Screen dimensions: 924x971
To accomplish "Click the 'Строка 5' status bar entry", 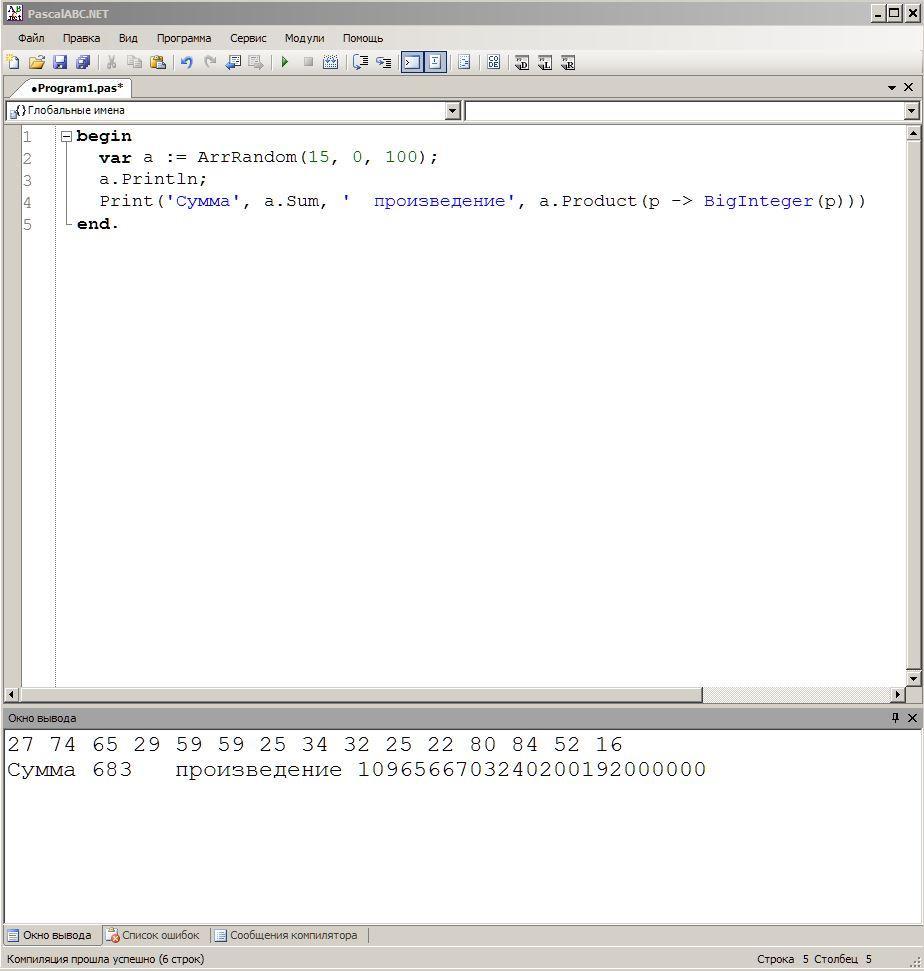I will coord(783,959).
